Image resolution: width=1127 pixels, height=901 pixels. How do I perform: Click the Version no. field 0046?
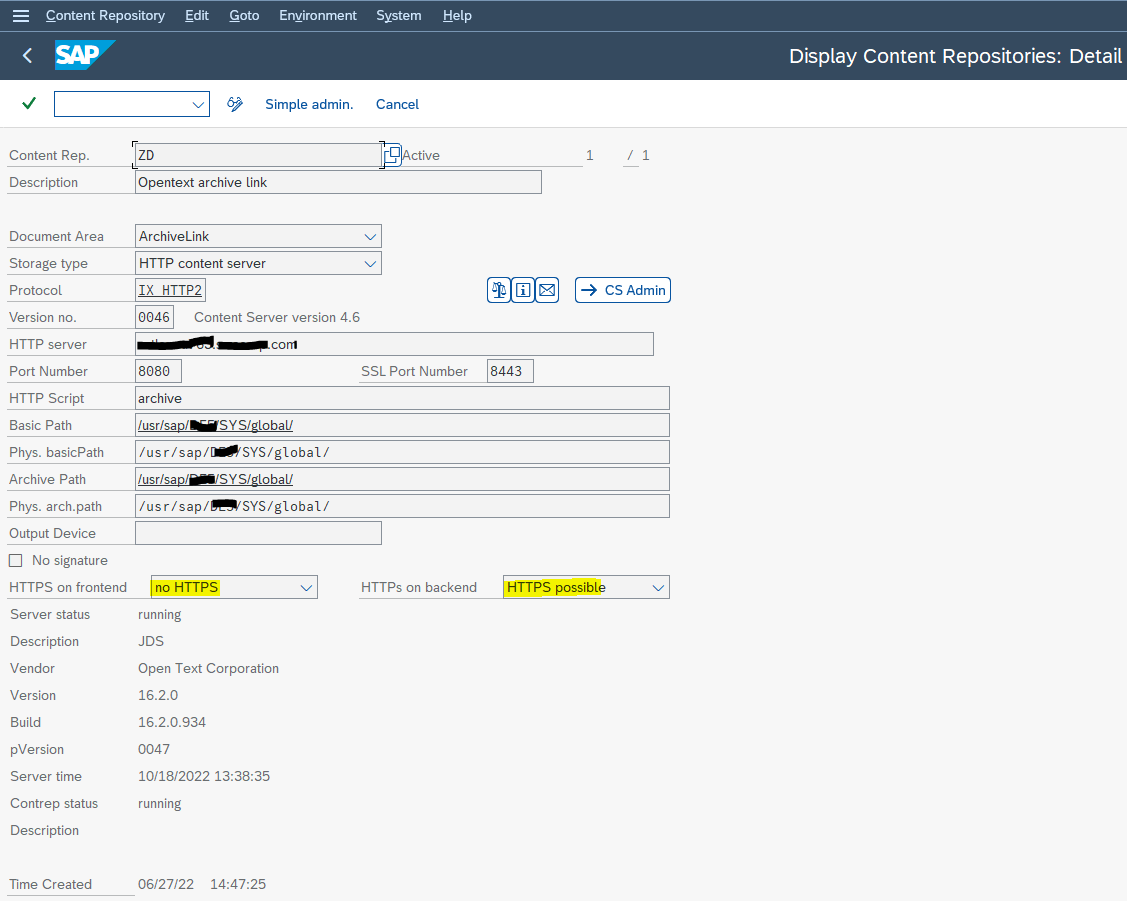155,318
